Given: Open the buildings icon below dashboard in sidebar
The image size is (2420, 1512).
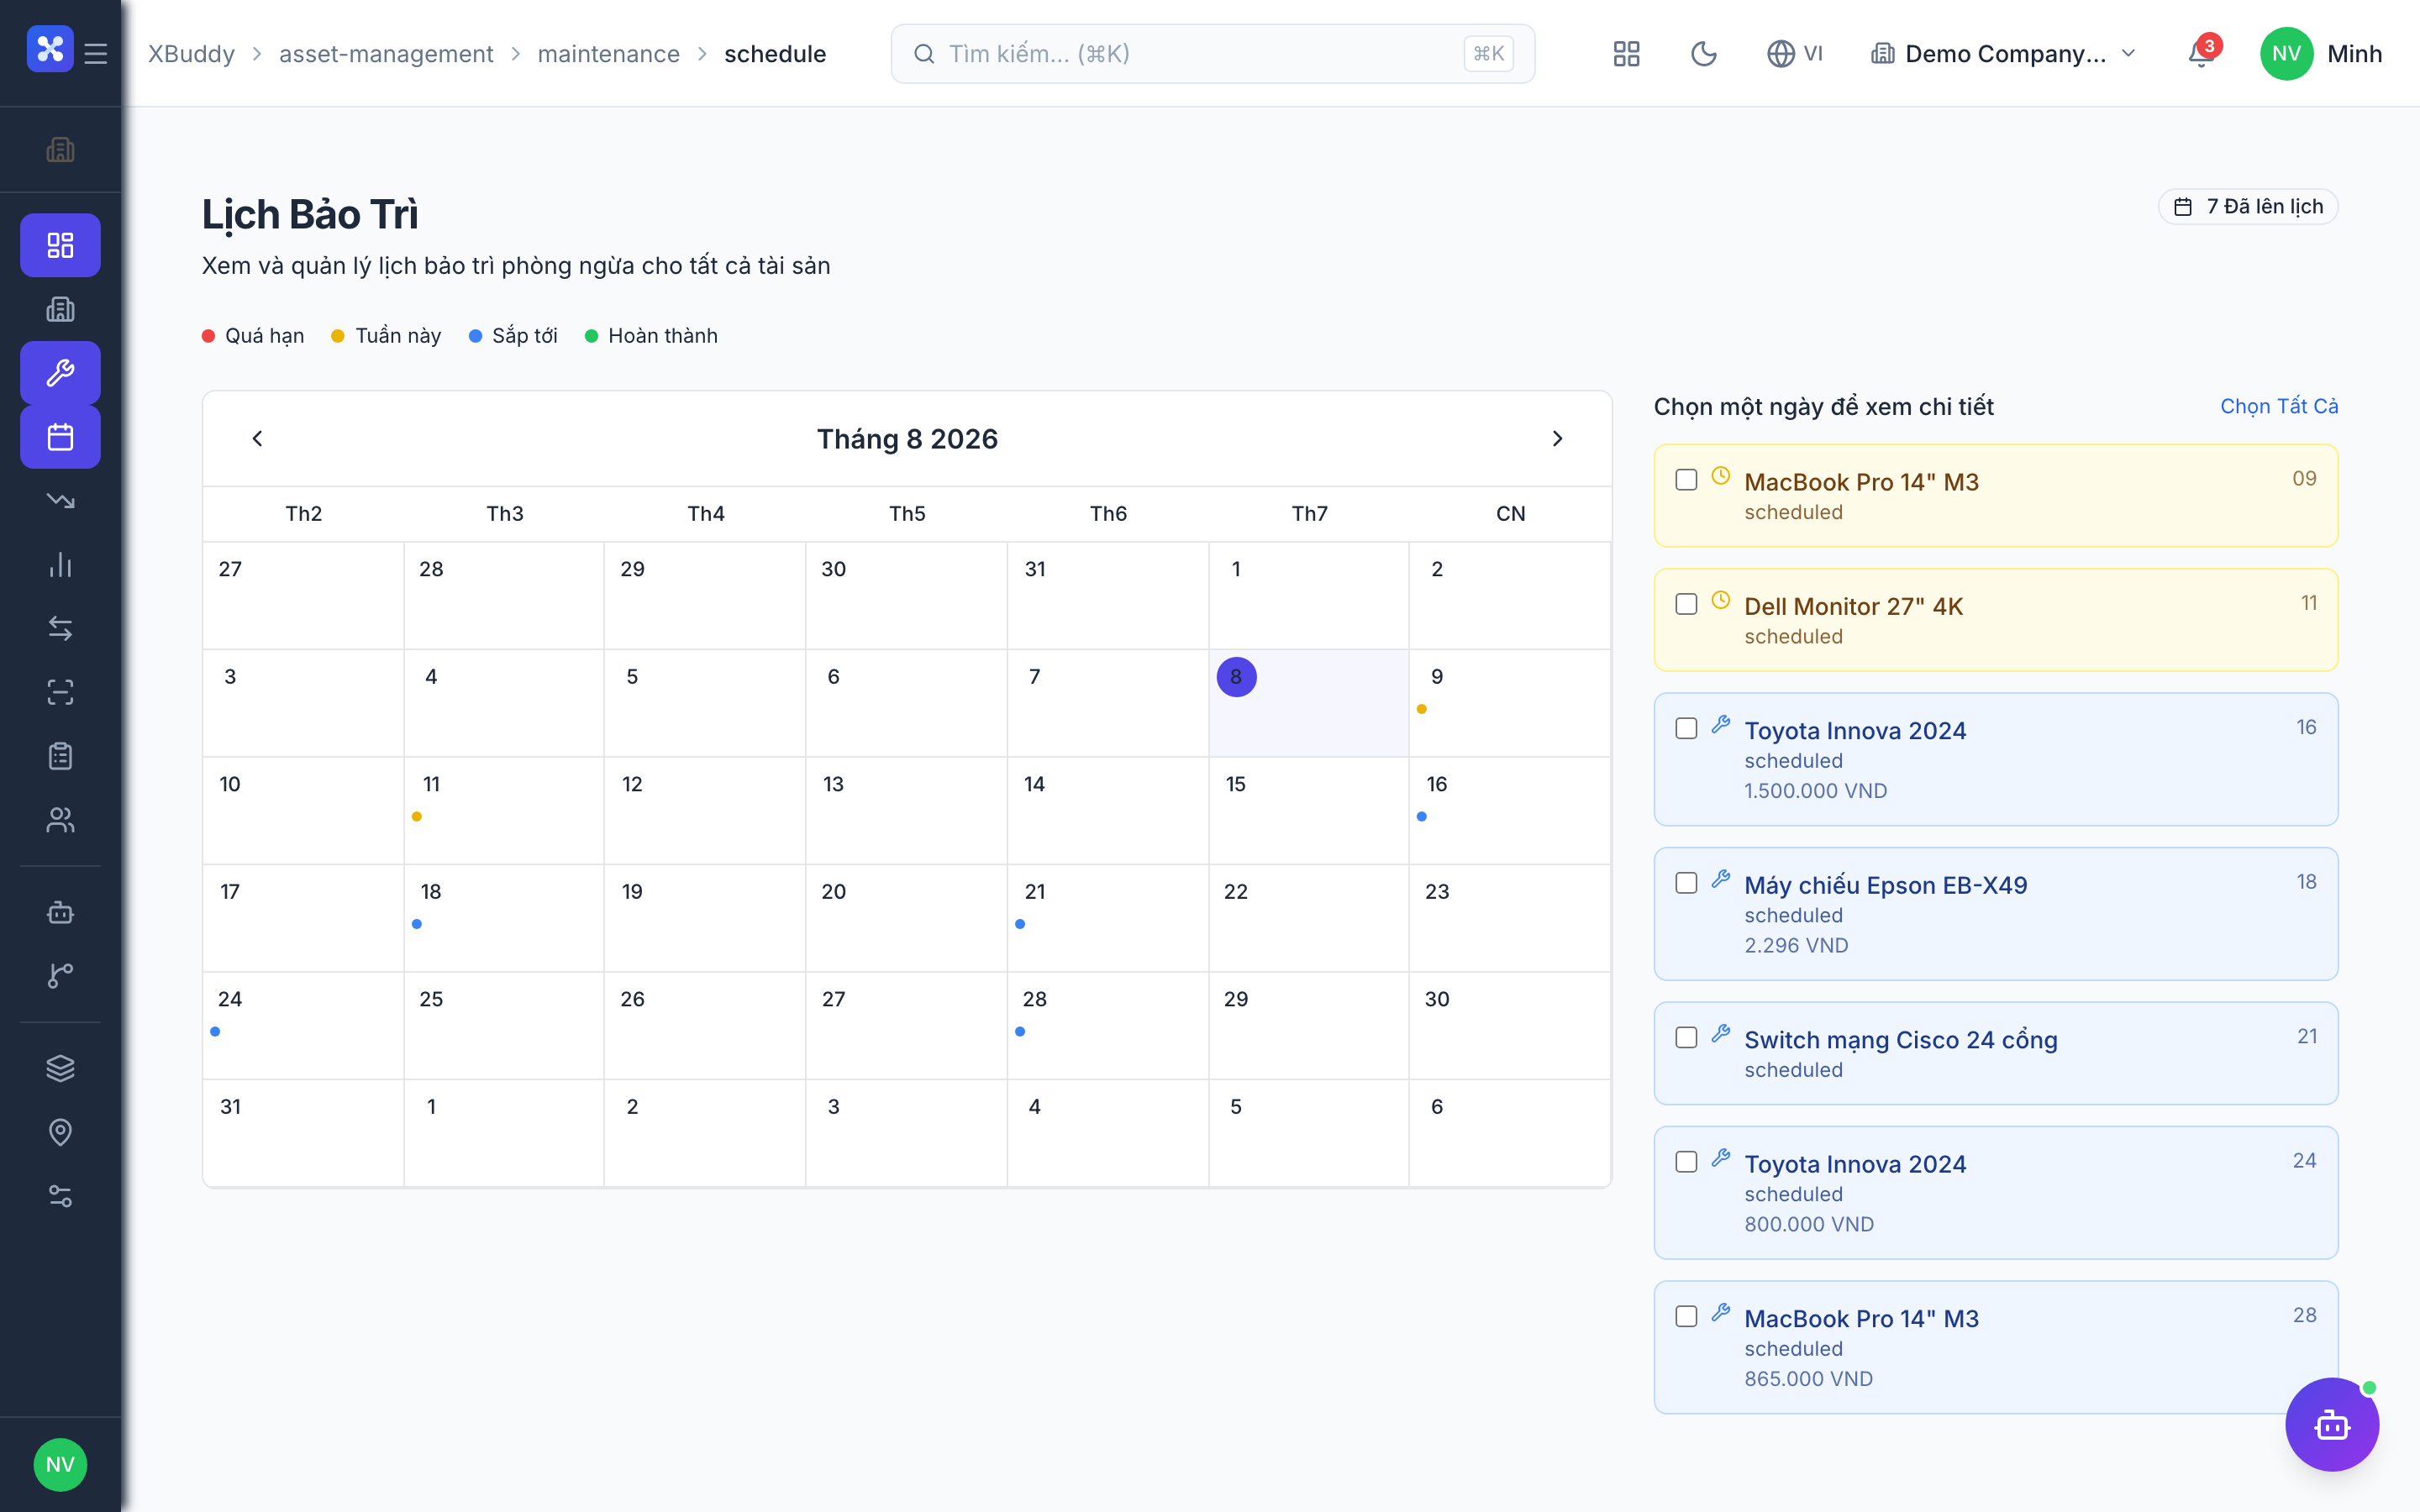Looking at the screenshot, I should tap(60, 309).
